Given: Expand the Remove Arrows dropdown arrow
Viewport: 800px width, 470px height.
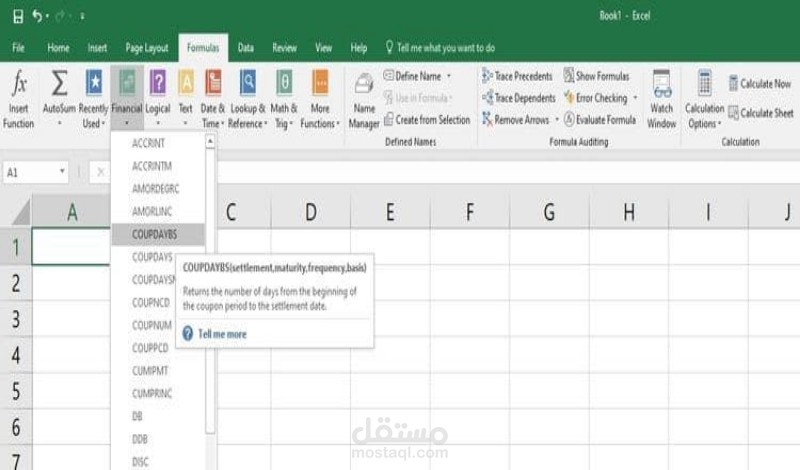Looking at the screenshot, I should pos(557,120).
